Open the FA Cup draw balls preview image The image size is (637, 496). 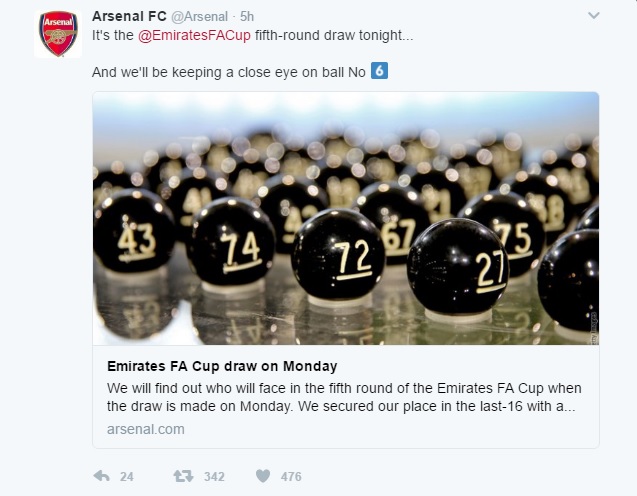point(345,218)
